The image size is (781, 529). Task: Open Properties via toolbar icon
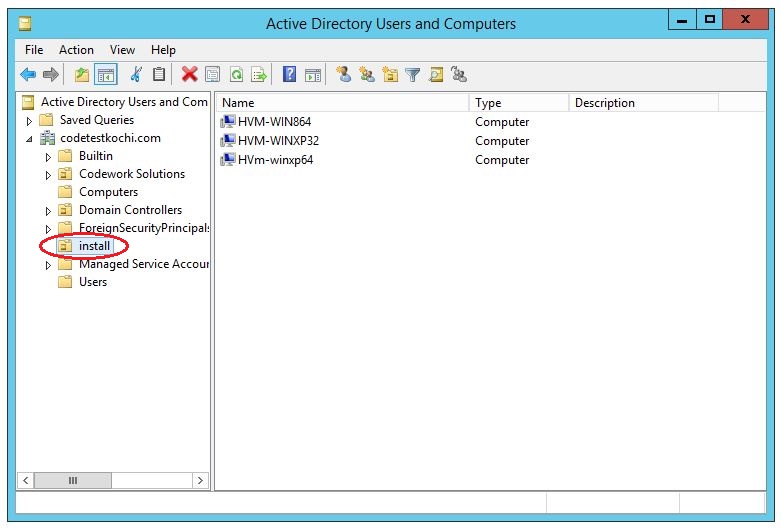[213, 75]
